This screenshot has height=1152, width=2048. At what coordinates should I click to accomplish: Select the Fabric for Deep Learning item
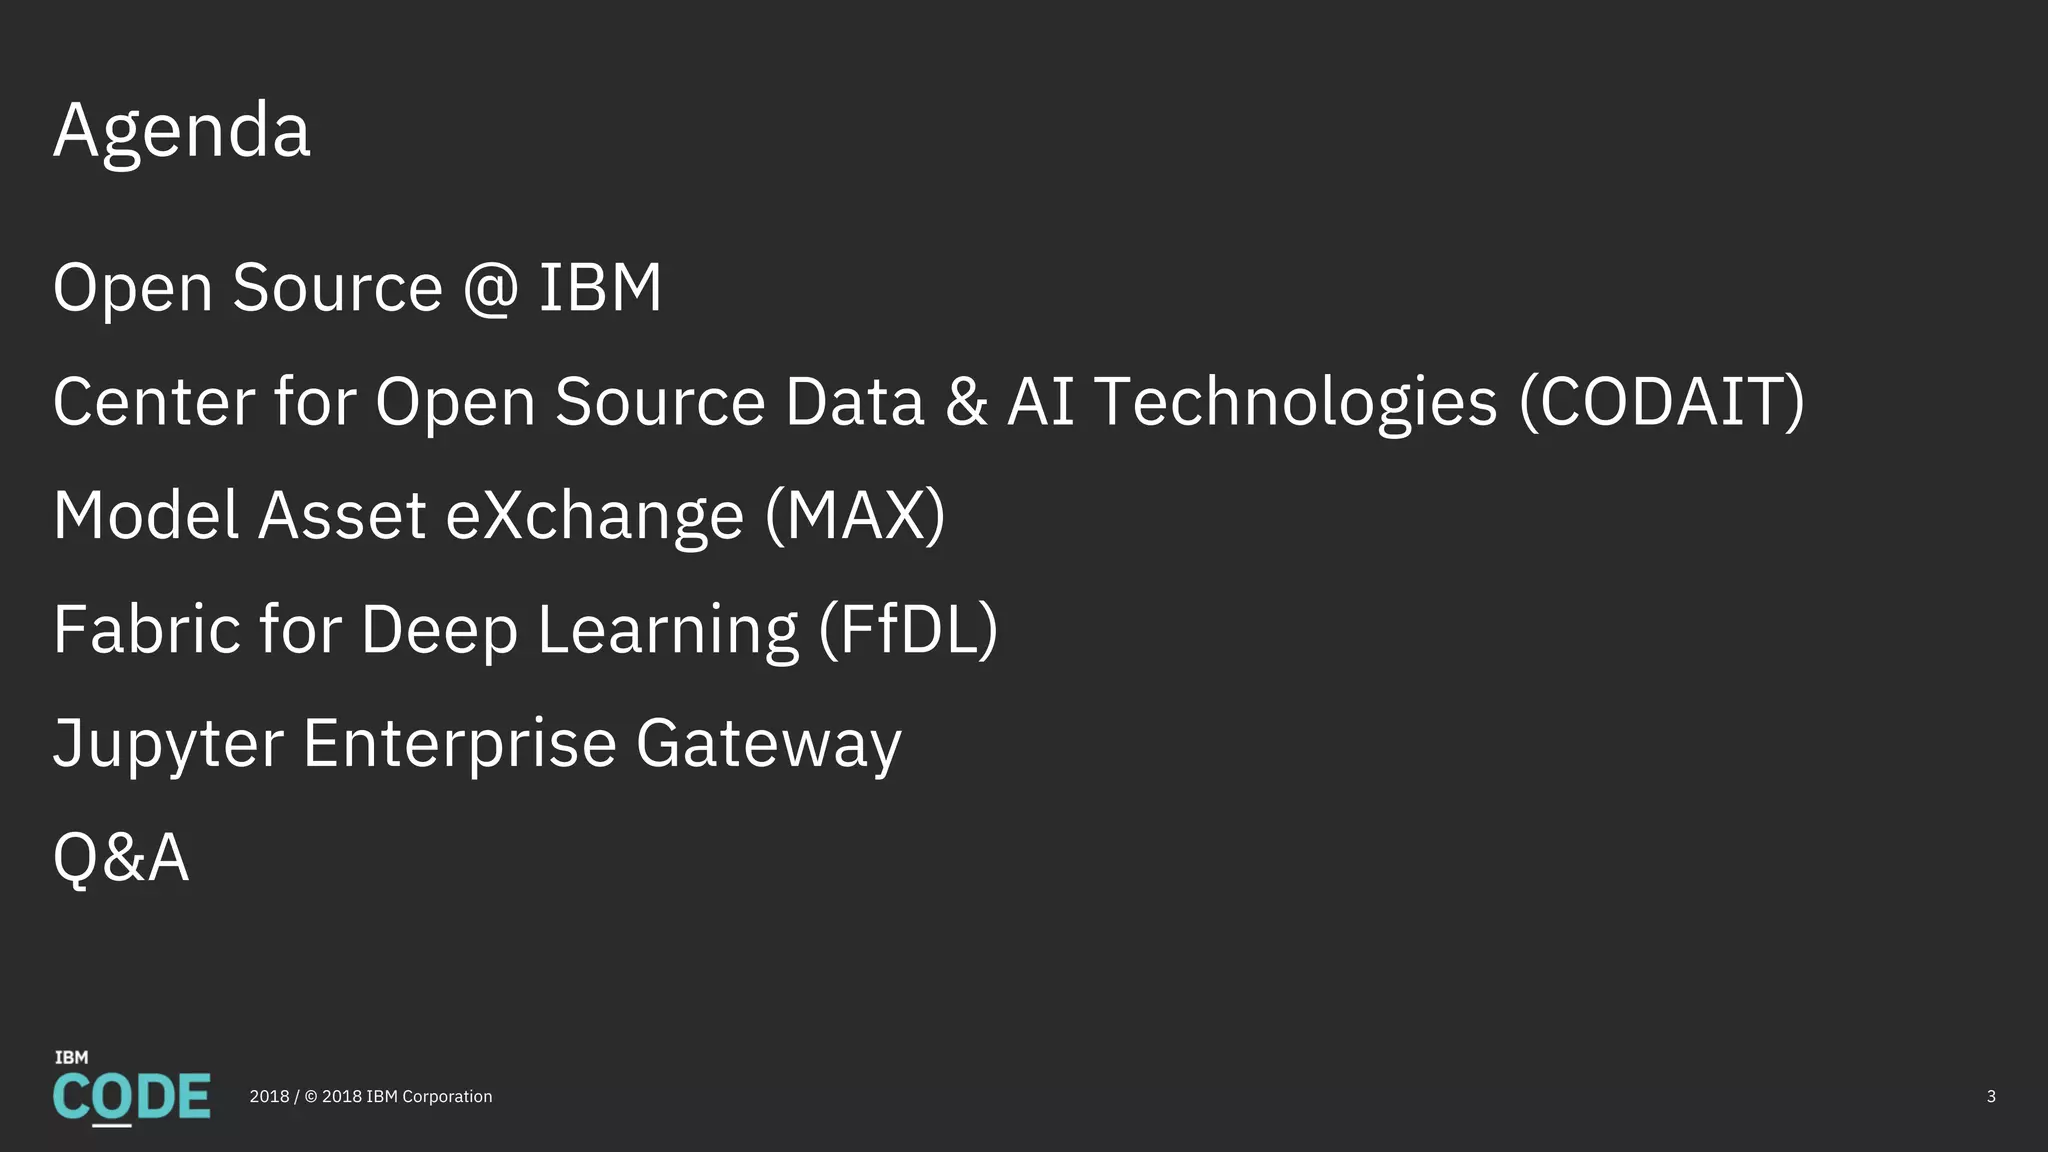click(x=525, y=630)
